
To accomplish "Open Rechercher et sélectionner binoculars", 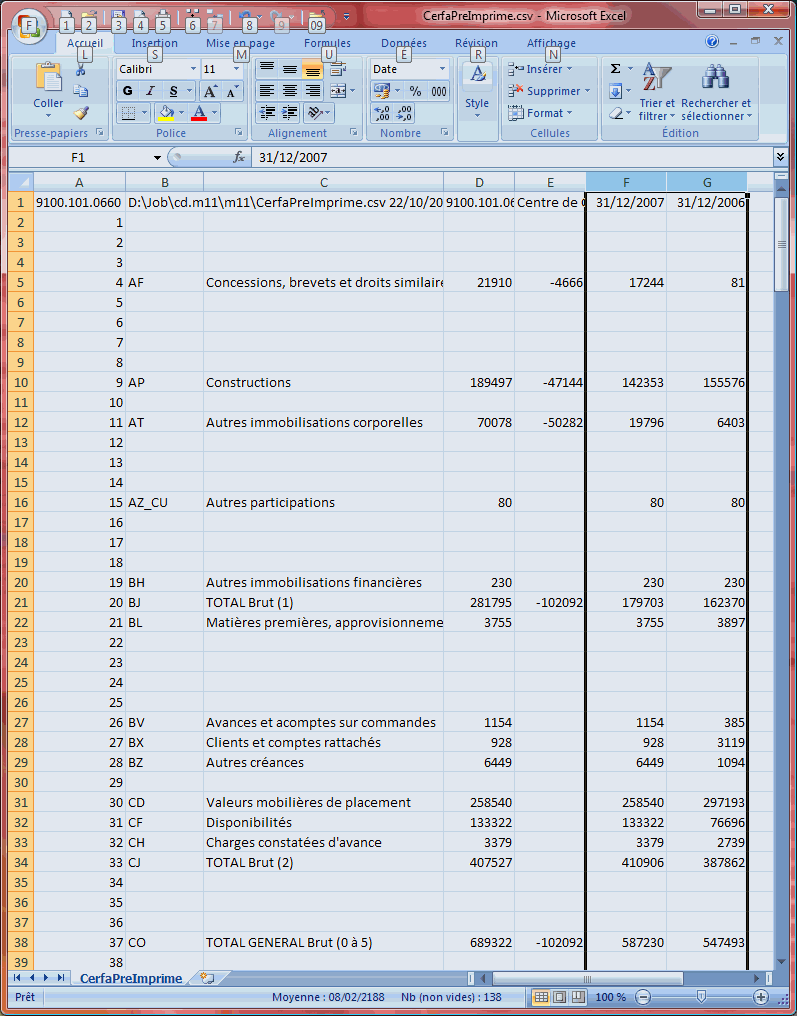I will click(x=715, y=93).
